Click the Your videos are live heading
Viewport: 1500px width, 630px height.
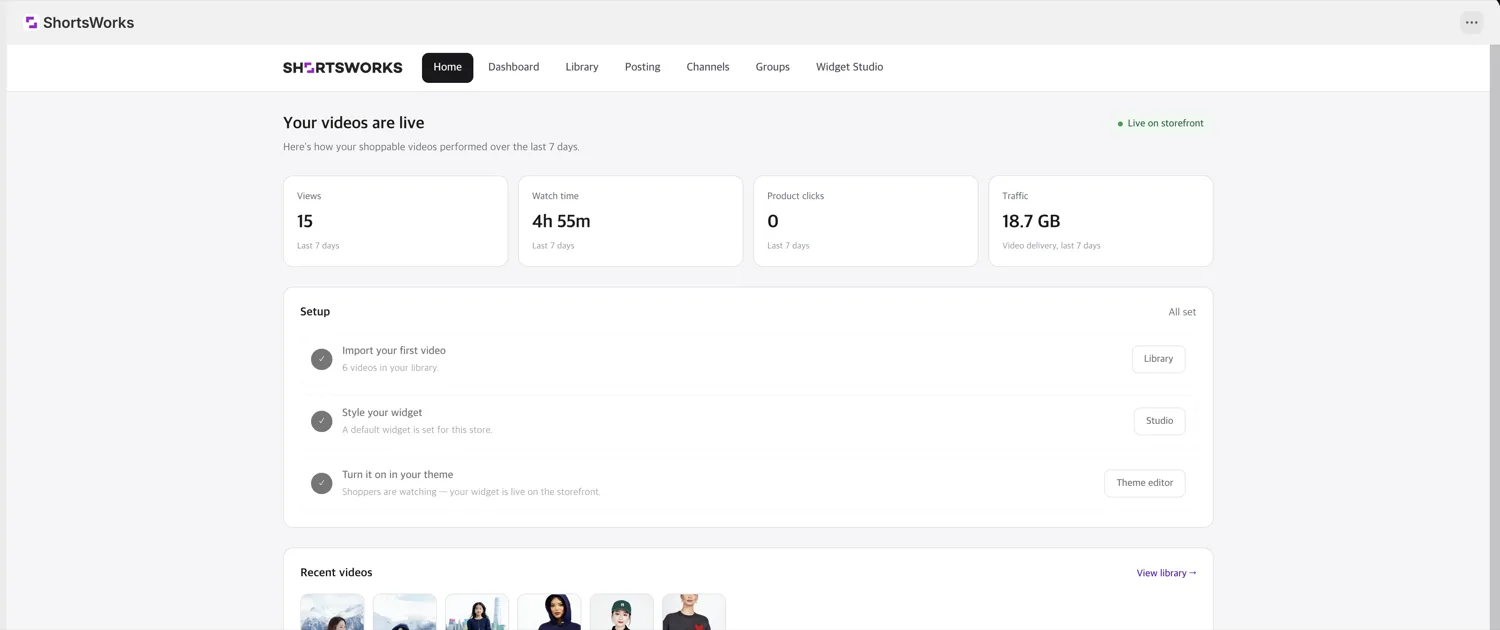pos(353,123)
